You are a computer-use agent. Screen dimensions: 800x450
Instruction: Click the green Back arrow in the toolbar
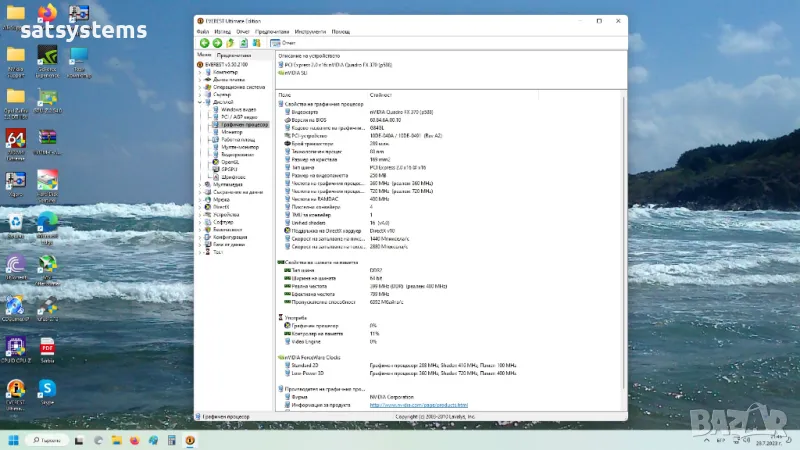pyautogui.click(x=204, y=43)
